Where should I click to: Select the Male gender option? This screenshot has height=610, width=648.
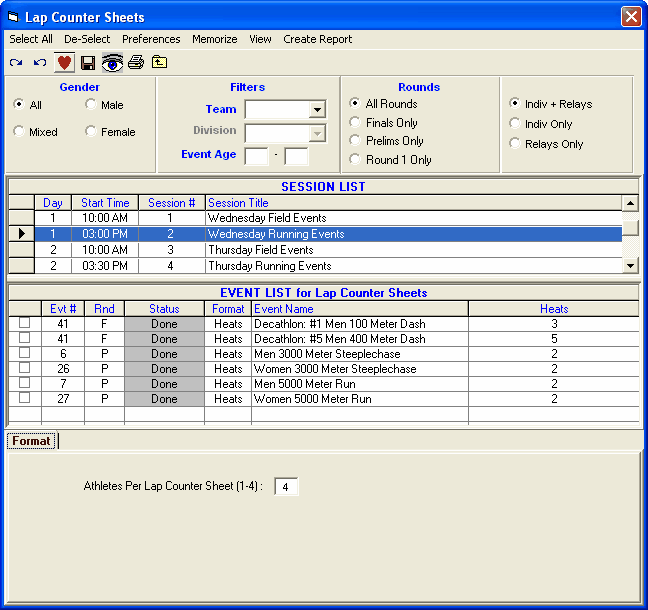click(91, 104)
